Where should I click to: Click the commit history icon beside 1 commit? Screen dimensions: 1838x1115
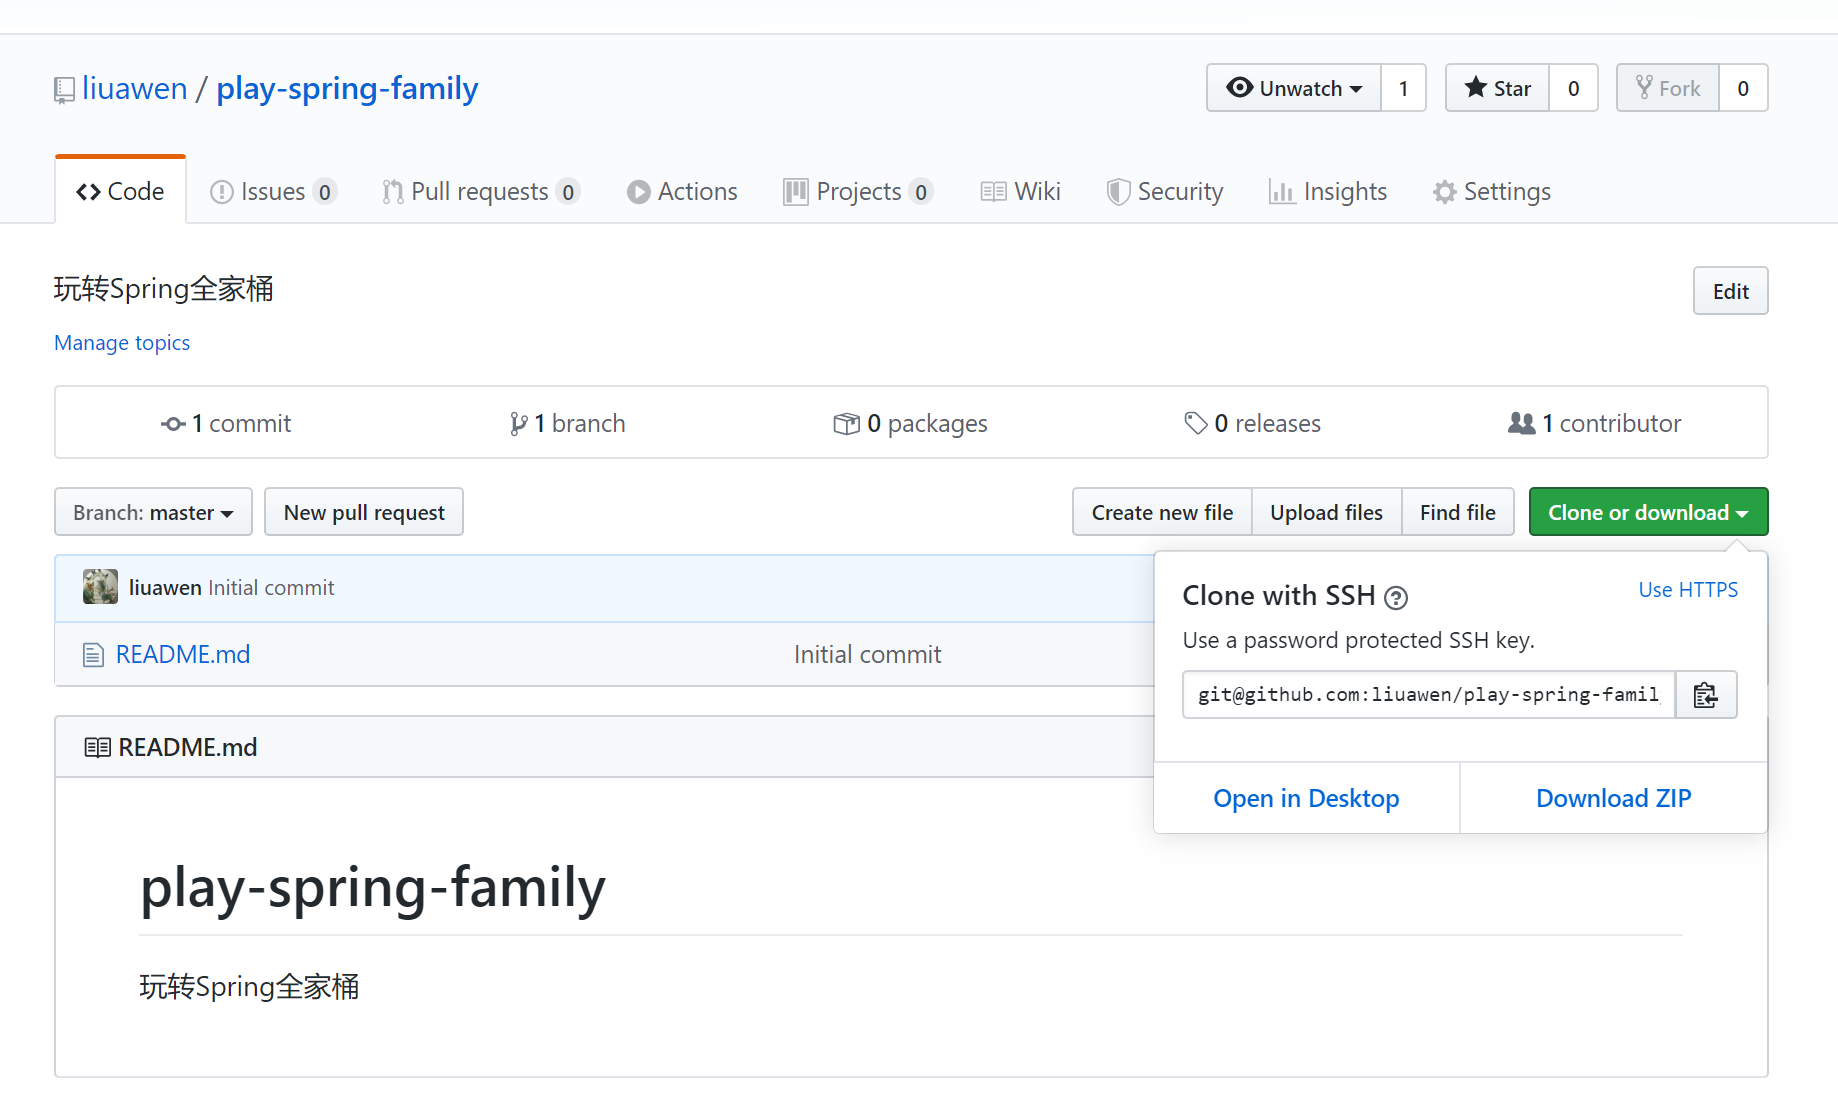(173, 424)
